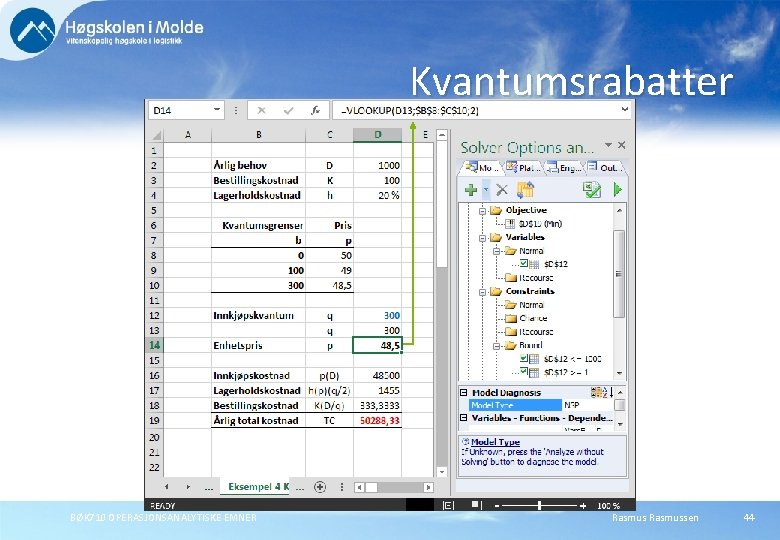Open the dropdown arrow beside the green plus
The width and height of the screenshot is (780, 540).
tap(486, 189)
